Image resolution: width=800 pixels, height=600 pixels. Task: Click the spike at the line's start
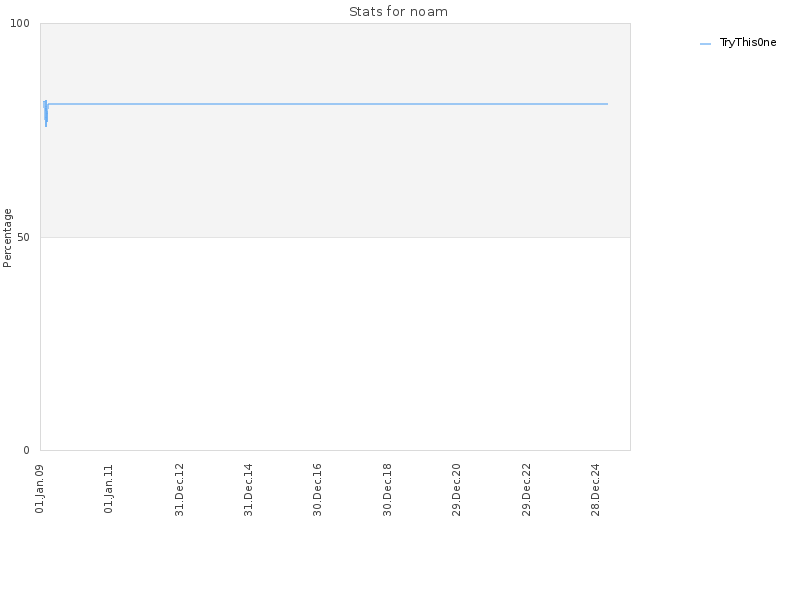pyautogui.click(x=45, y=113)
